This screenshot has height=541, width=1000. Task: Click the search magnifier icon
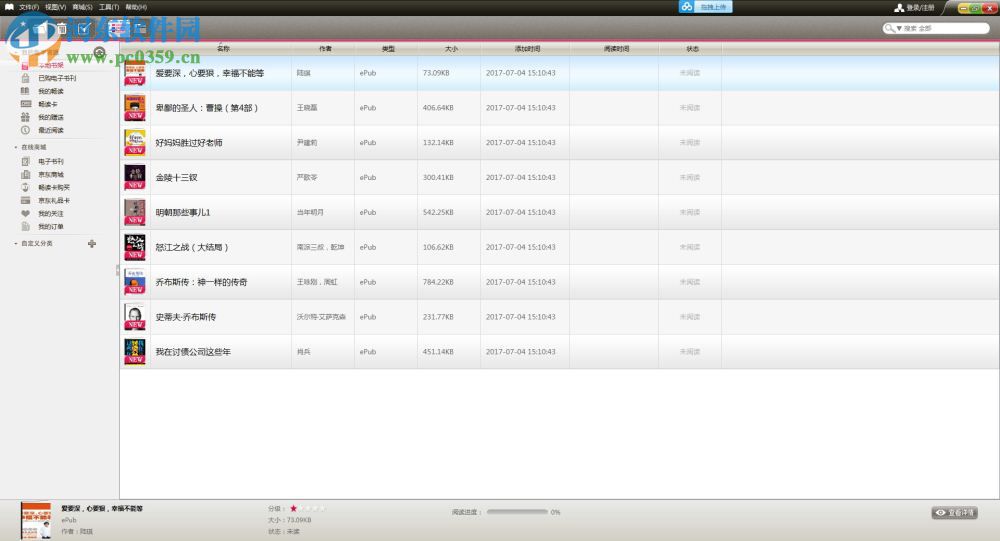889,28
